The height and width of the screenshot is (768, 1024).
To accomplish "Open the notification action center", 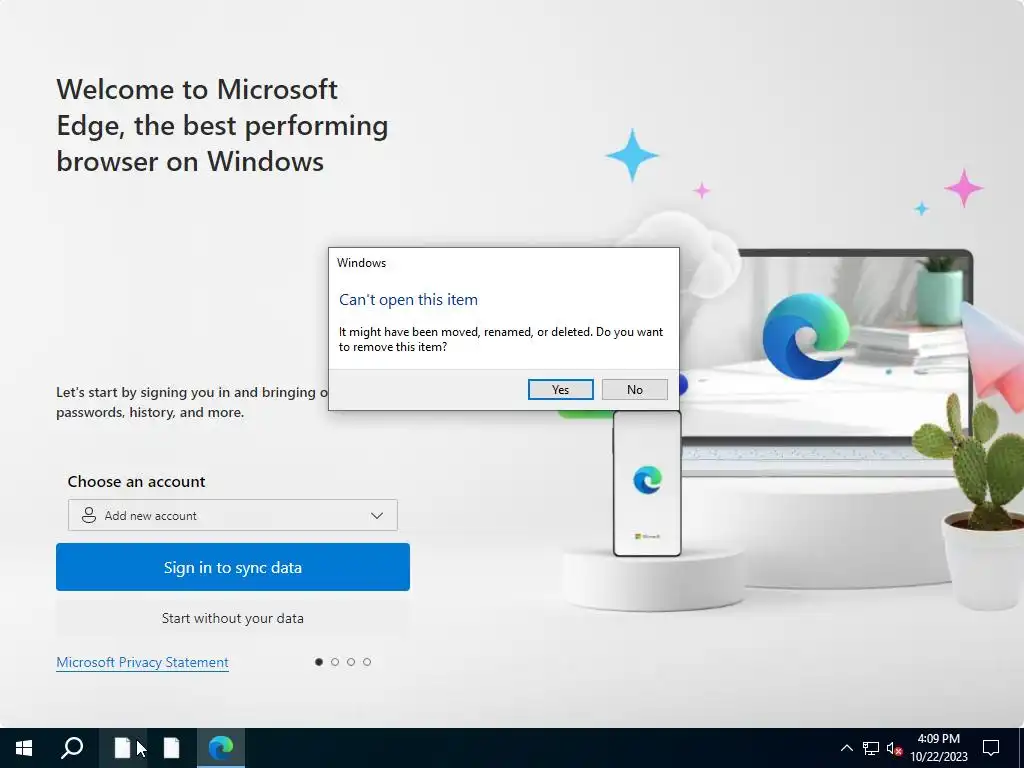I will pyautogui.click(x=991, y=748).
